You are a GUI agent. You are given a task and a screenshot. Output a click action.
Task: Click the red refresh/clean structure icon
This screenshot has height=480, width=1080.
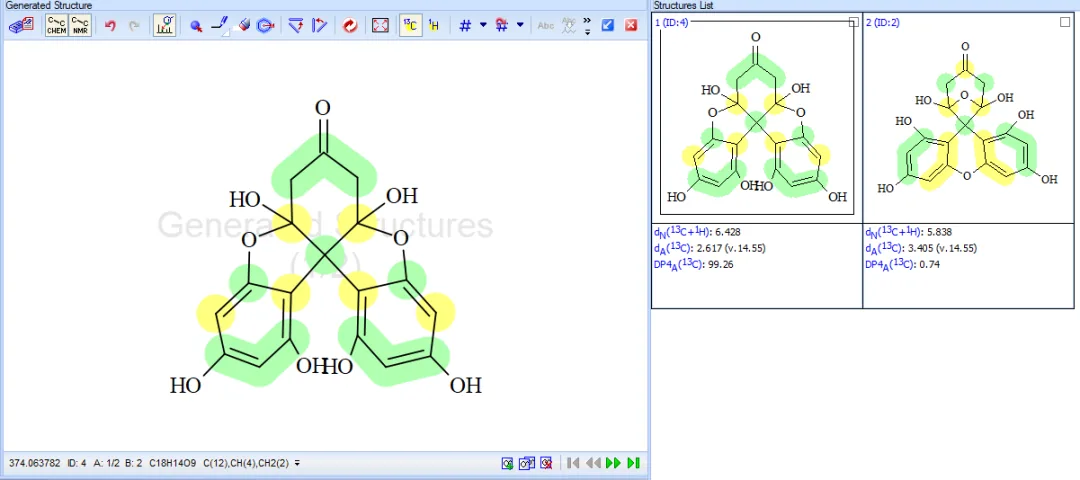tap(350, 26)
